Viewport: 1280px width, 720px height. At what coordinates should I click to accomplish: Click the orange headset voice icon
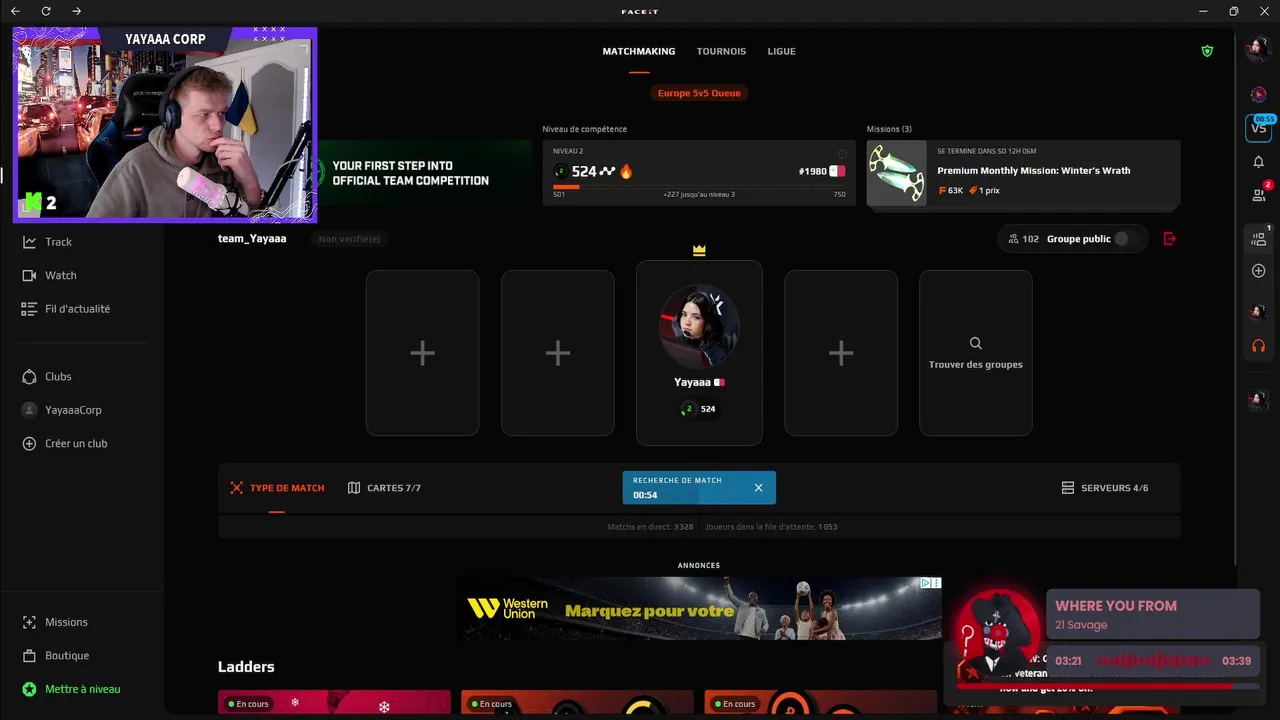[1259, 346]
